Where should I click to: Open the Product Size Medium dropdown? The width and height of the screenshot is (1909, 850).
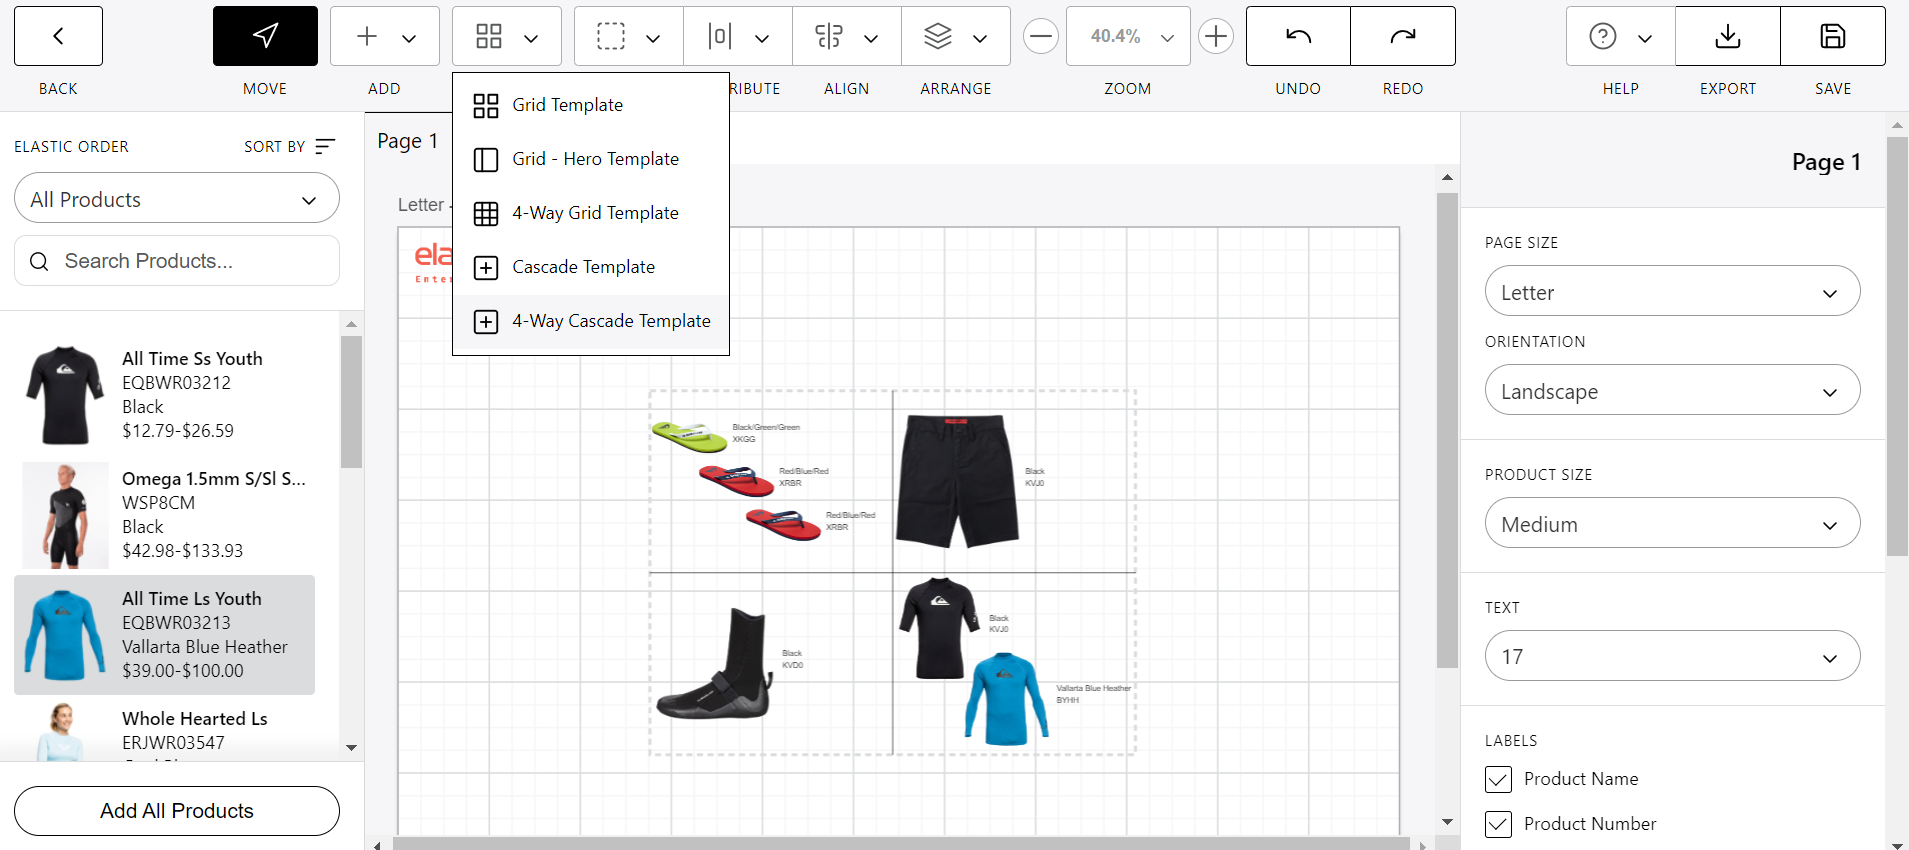coord(1672,524)
